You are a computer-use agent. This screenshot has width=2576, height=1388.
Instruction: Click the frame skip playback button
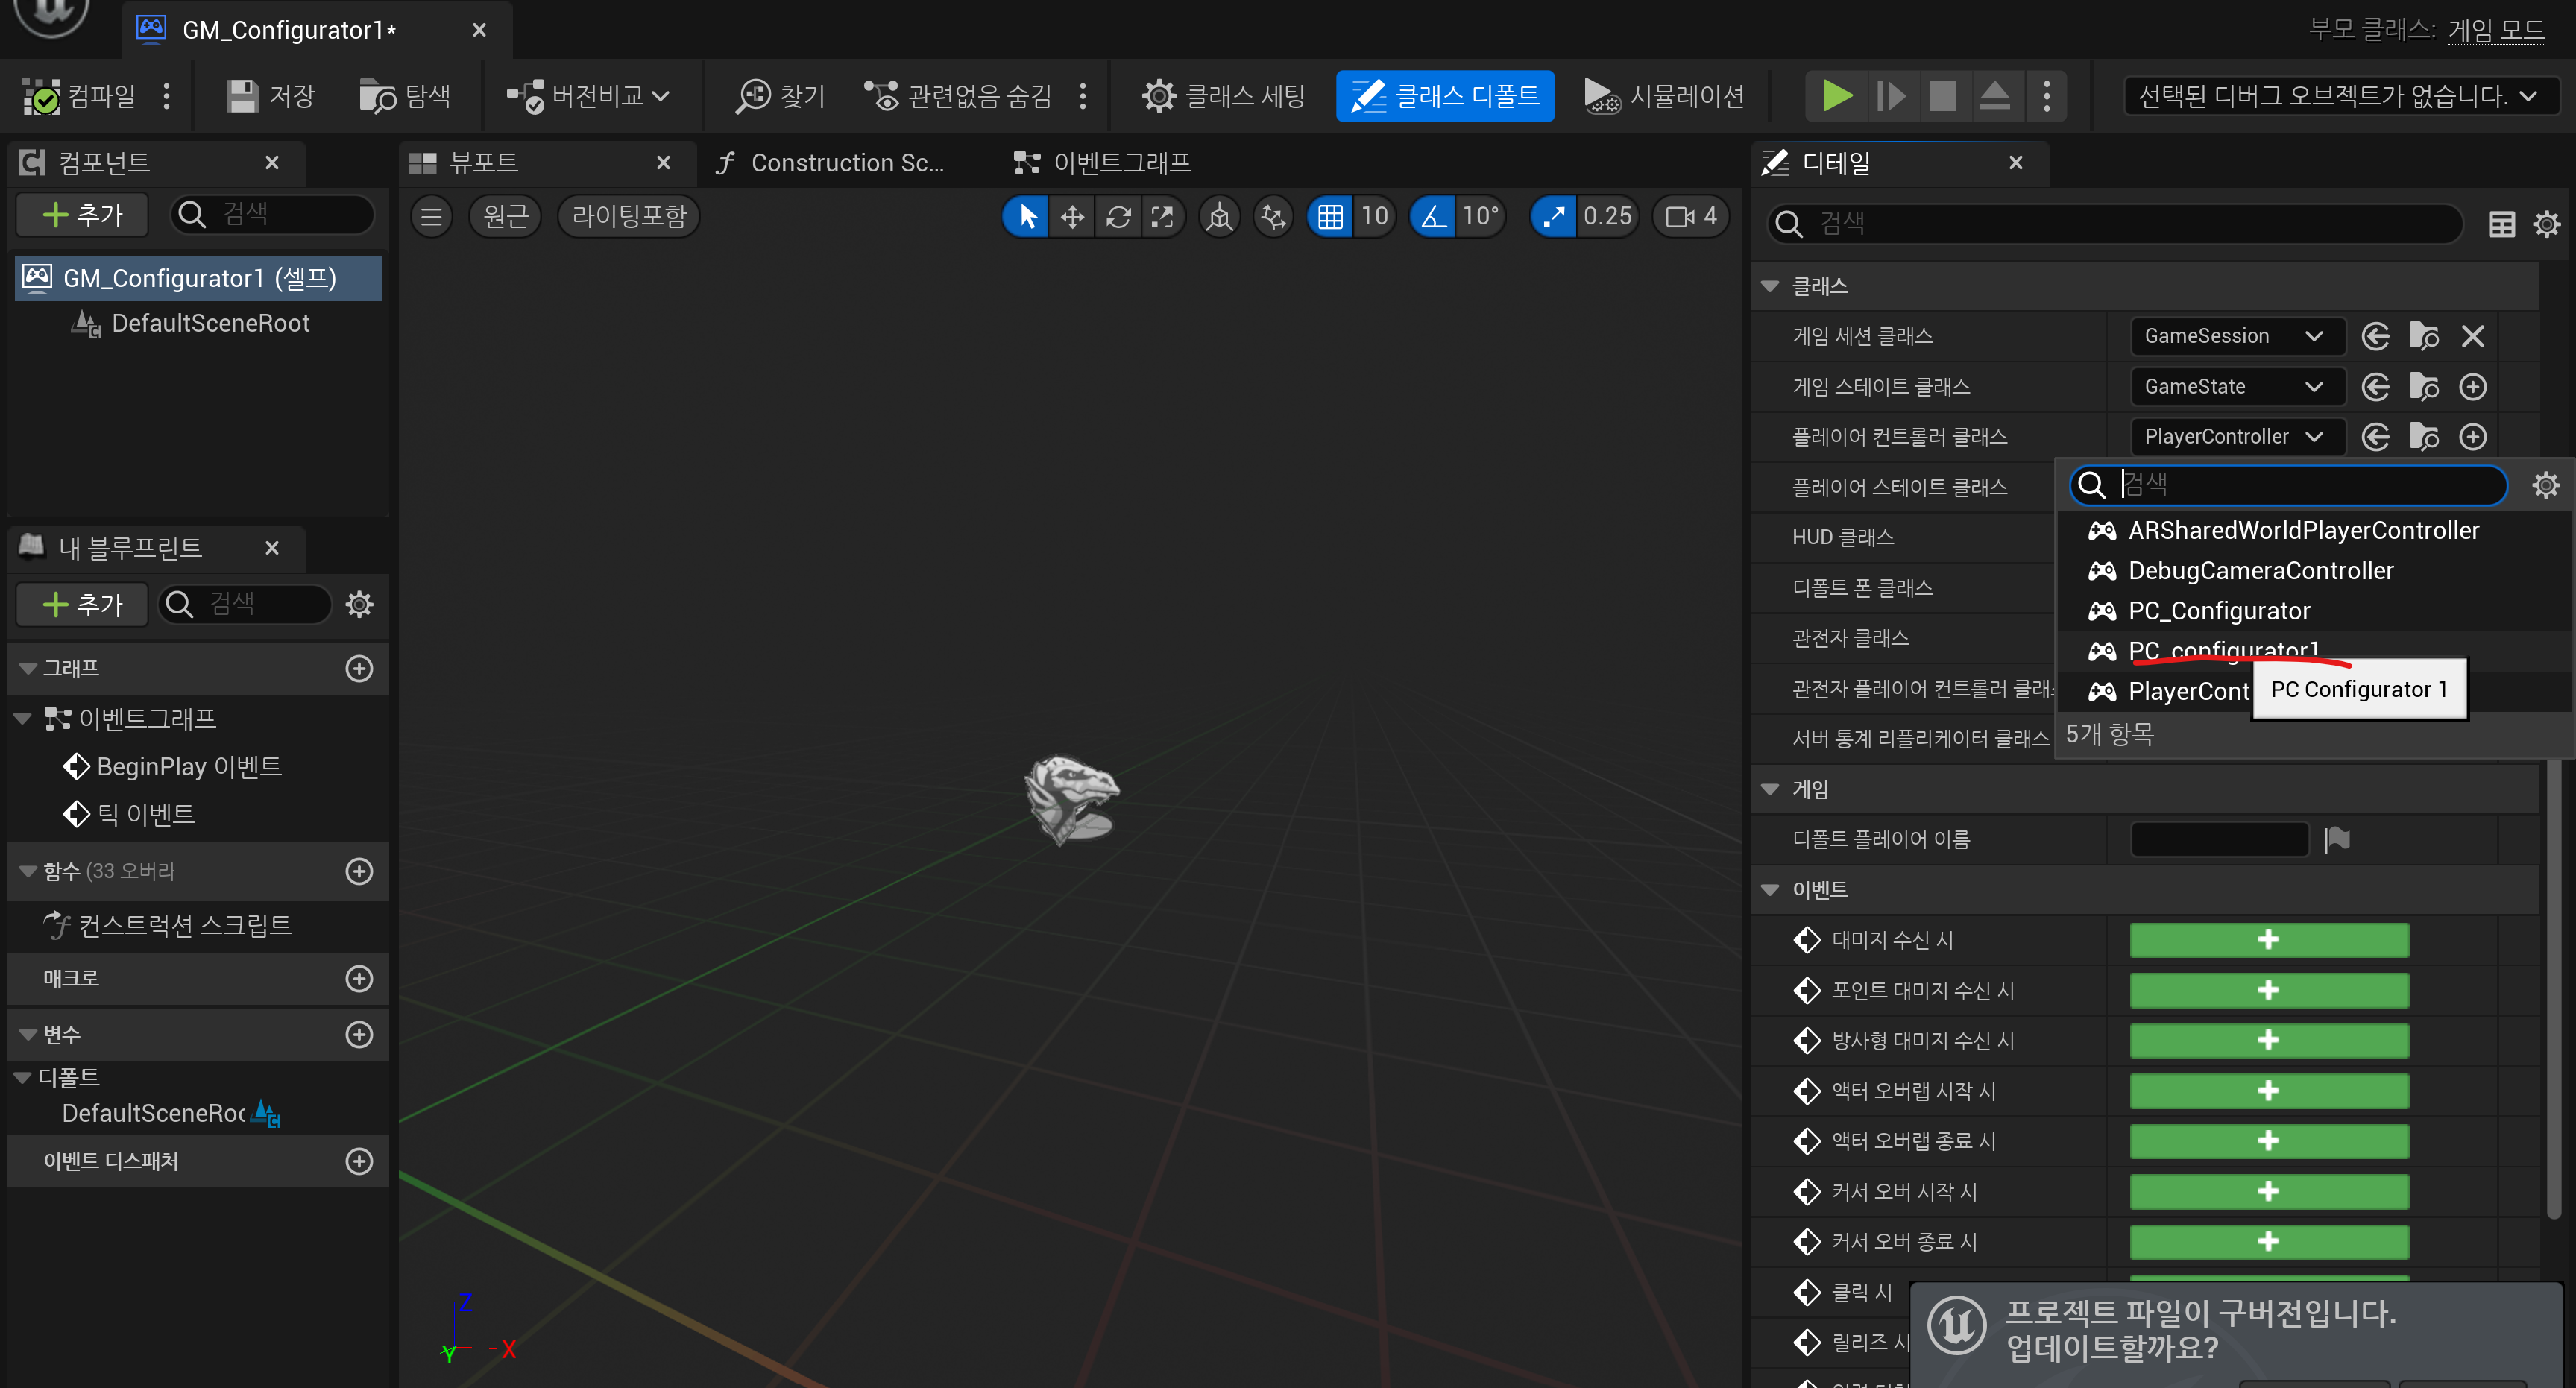(1890, 96)
